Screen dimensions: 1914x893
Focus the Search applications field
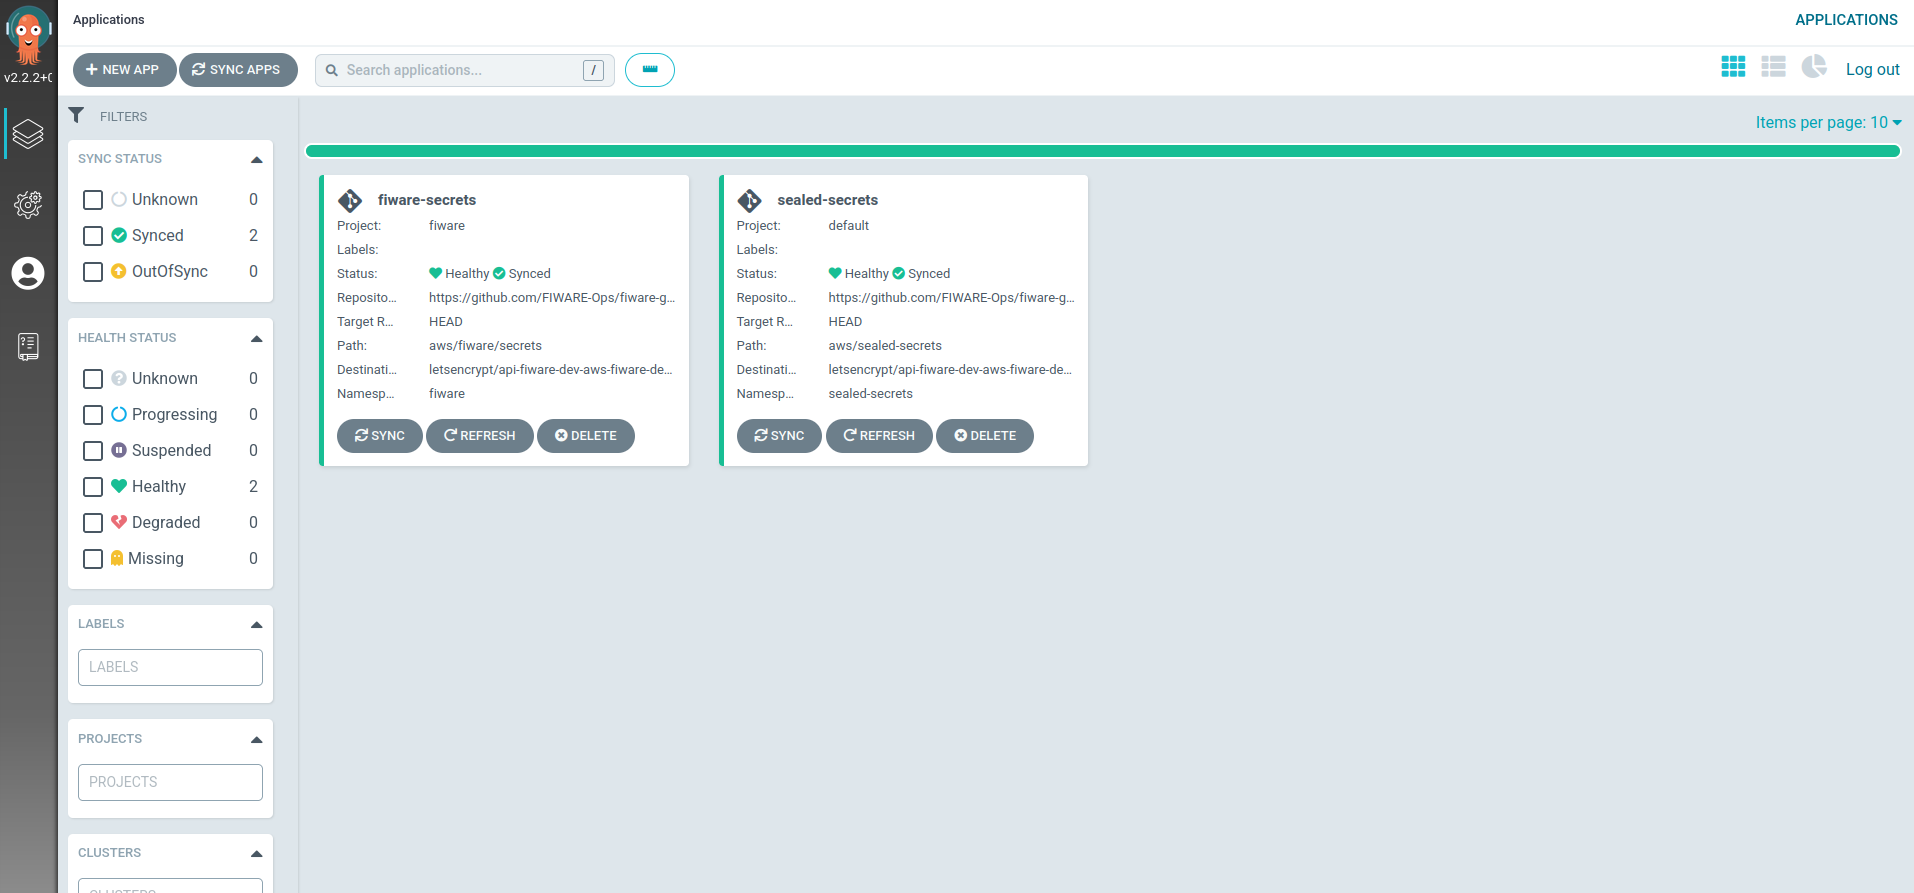tap(464, 70)
